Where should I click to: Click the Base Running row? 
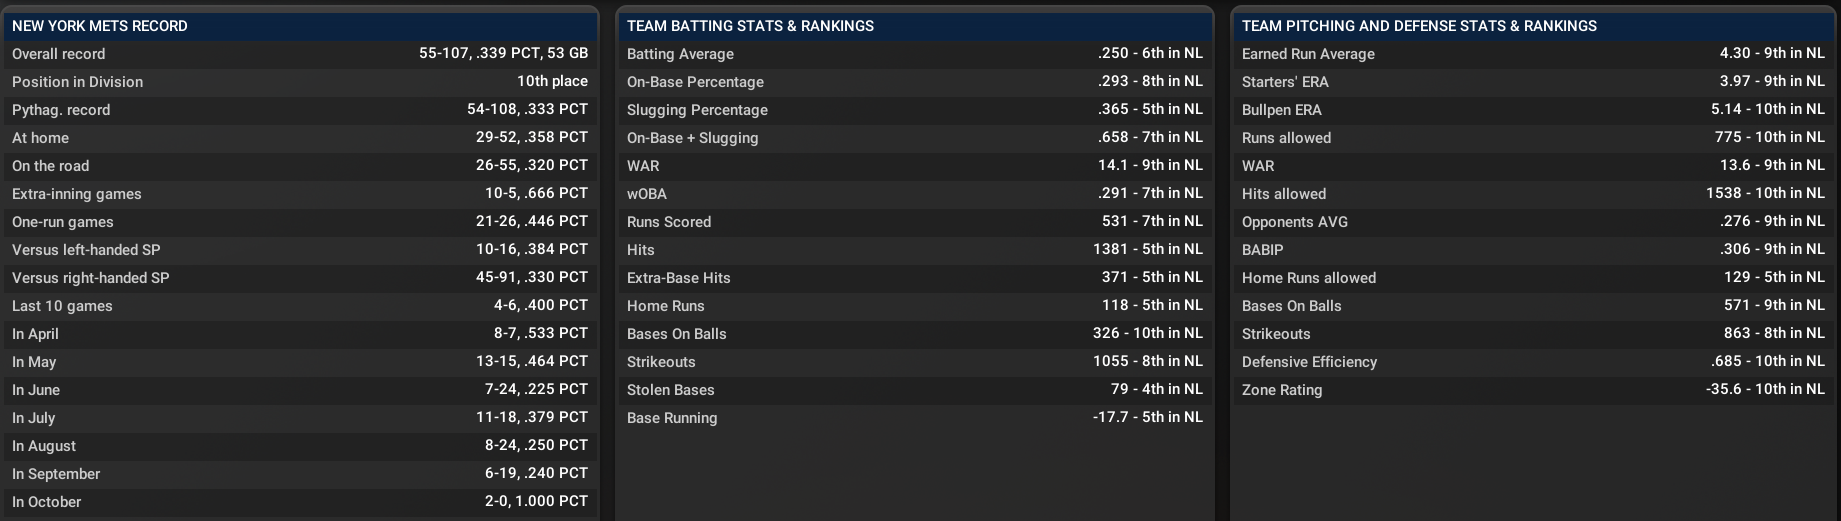(x=915, y=418)
